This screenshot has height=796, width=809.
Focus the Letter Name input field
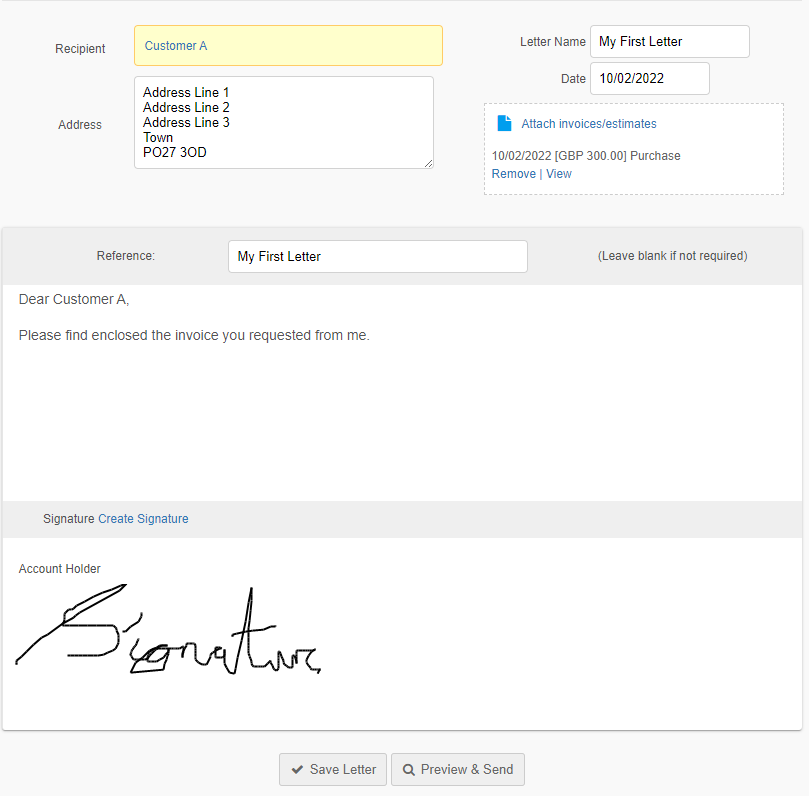click(x=669, y=42)
